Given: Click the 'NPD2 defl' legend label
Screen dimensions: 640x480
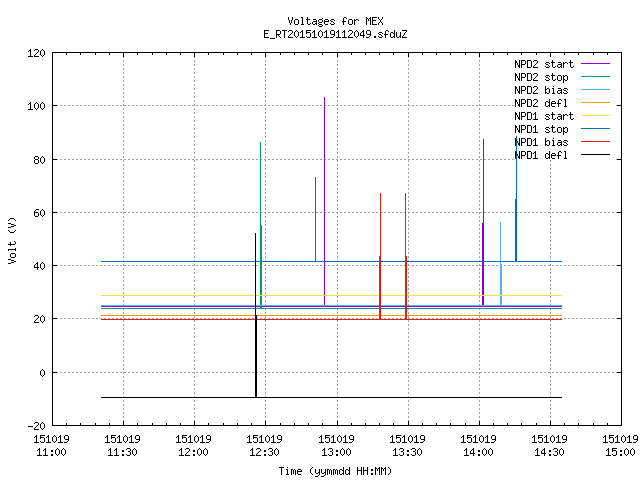Looking at the screenshot, I should click(541, 103).
